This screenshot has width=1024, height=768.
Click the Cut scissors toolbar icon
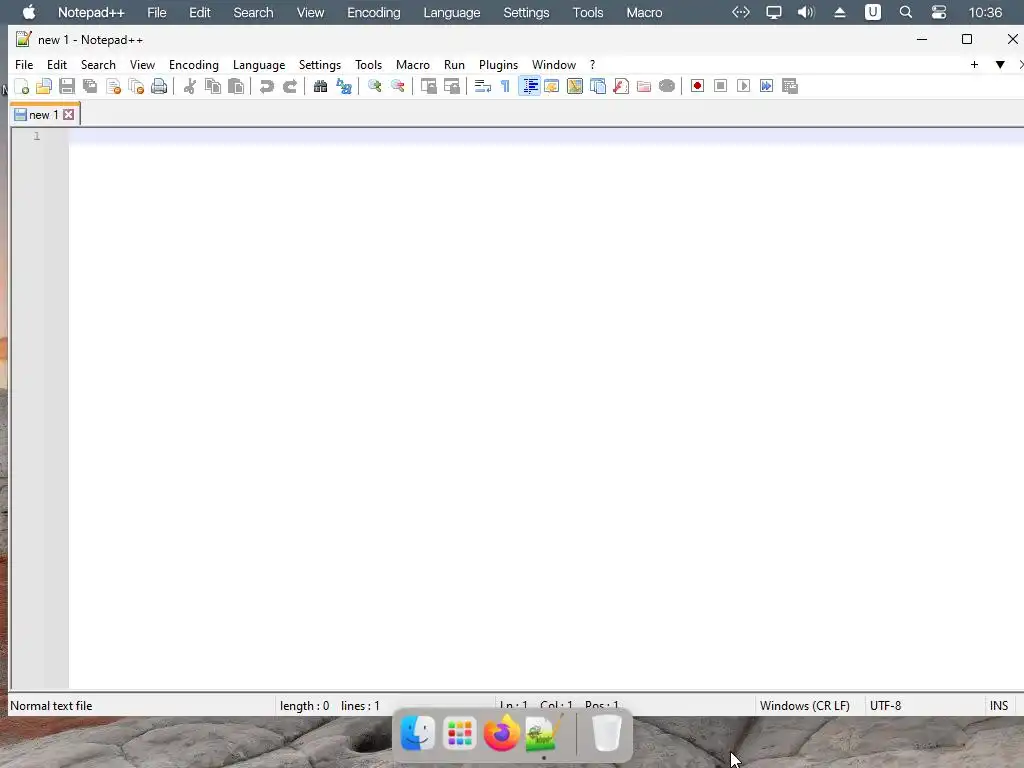(189, 86)
